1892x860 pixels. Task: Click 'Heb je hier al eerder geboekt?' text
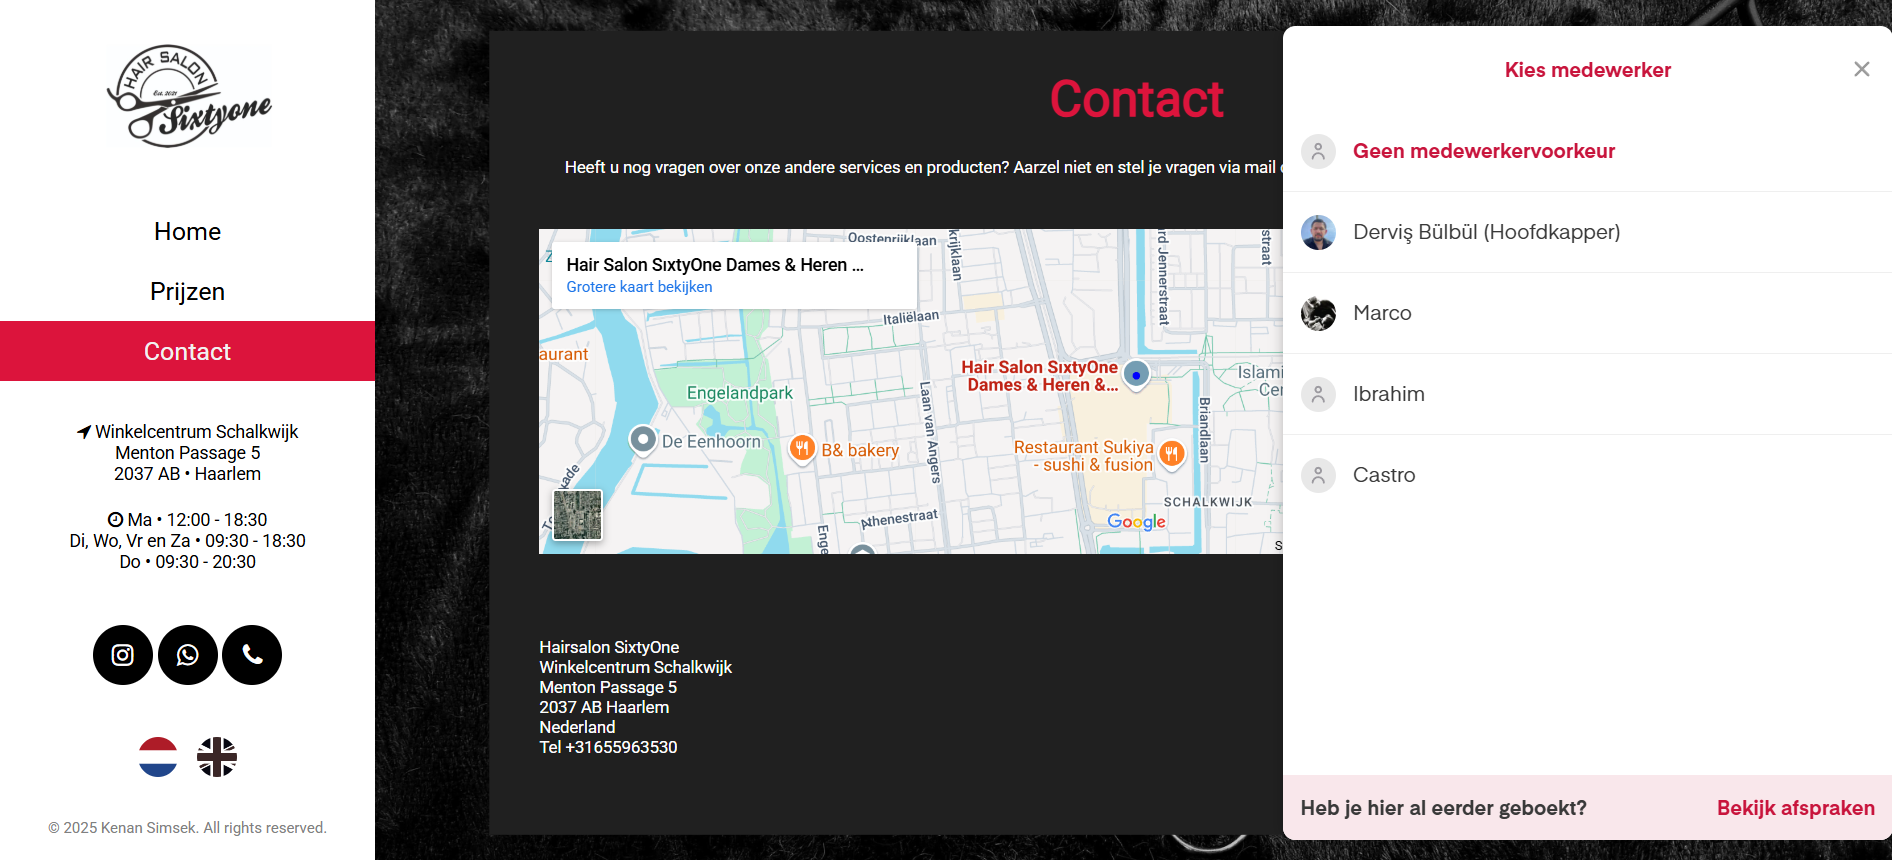click(x=1443, y=808)
